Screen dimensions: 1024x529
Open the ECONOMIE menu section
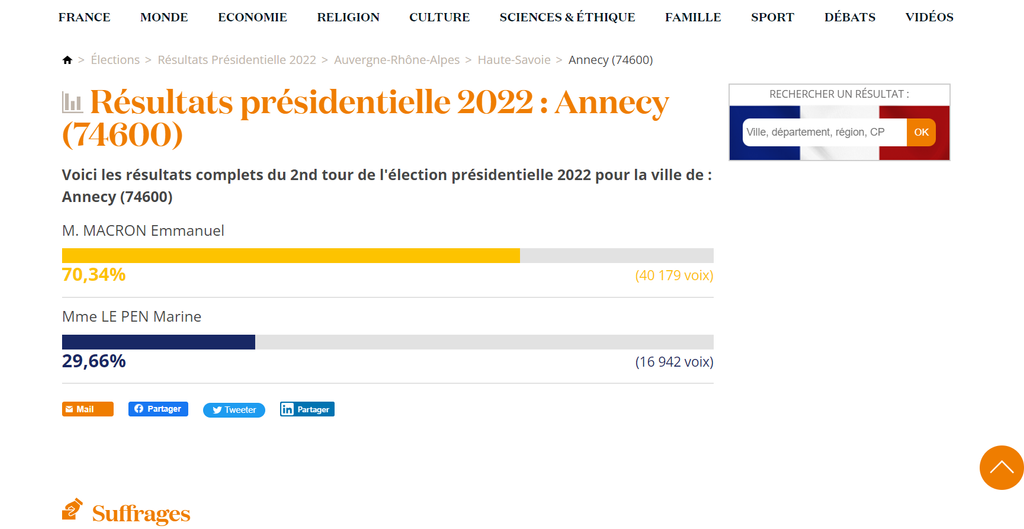point(252,17)
